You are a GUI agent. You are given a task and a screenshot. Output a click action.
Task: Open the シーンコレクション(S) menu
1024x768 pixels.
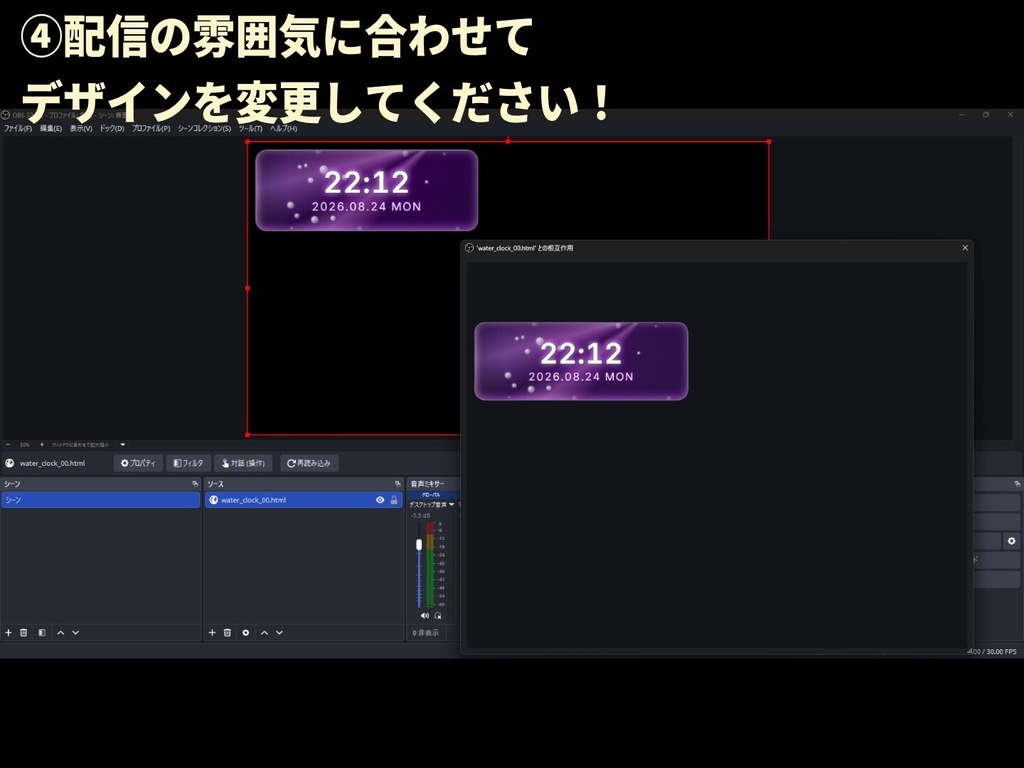(x=204, y=129)
